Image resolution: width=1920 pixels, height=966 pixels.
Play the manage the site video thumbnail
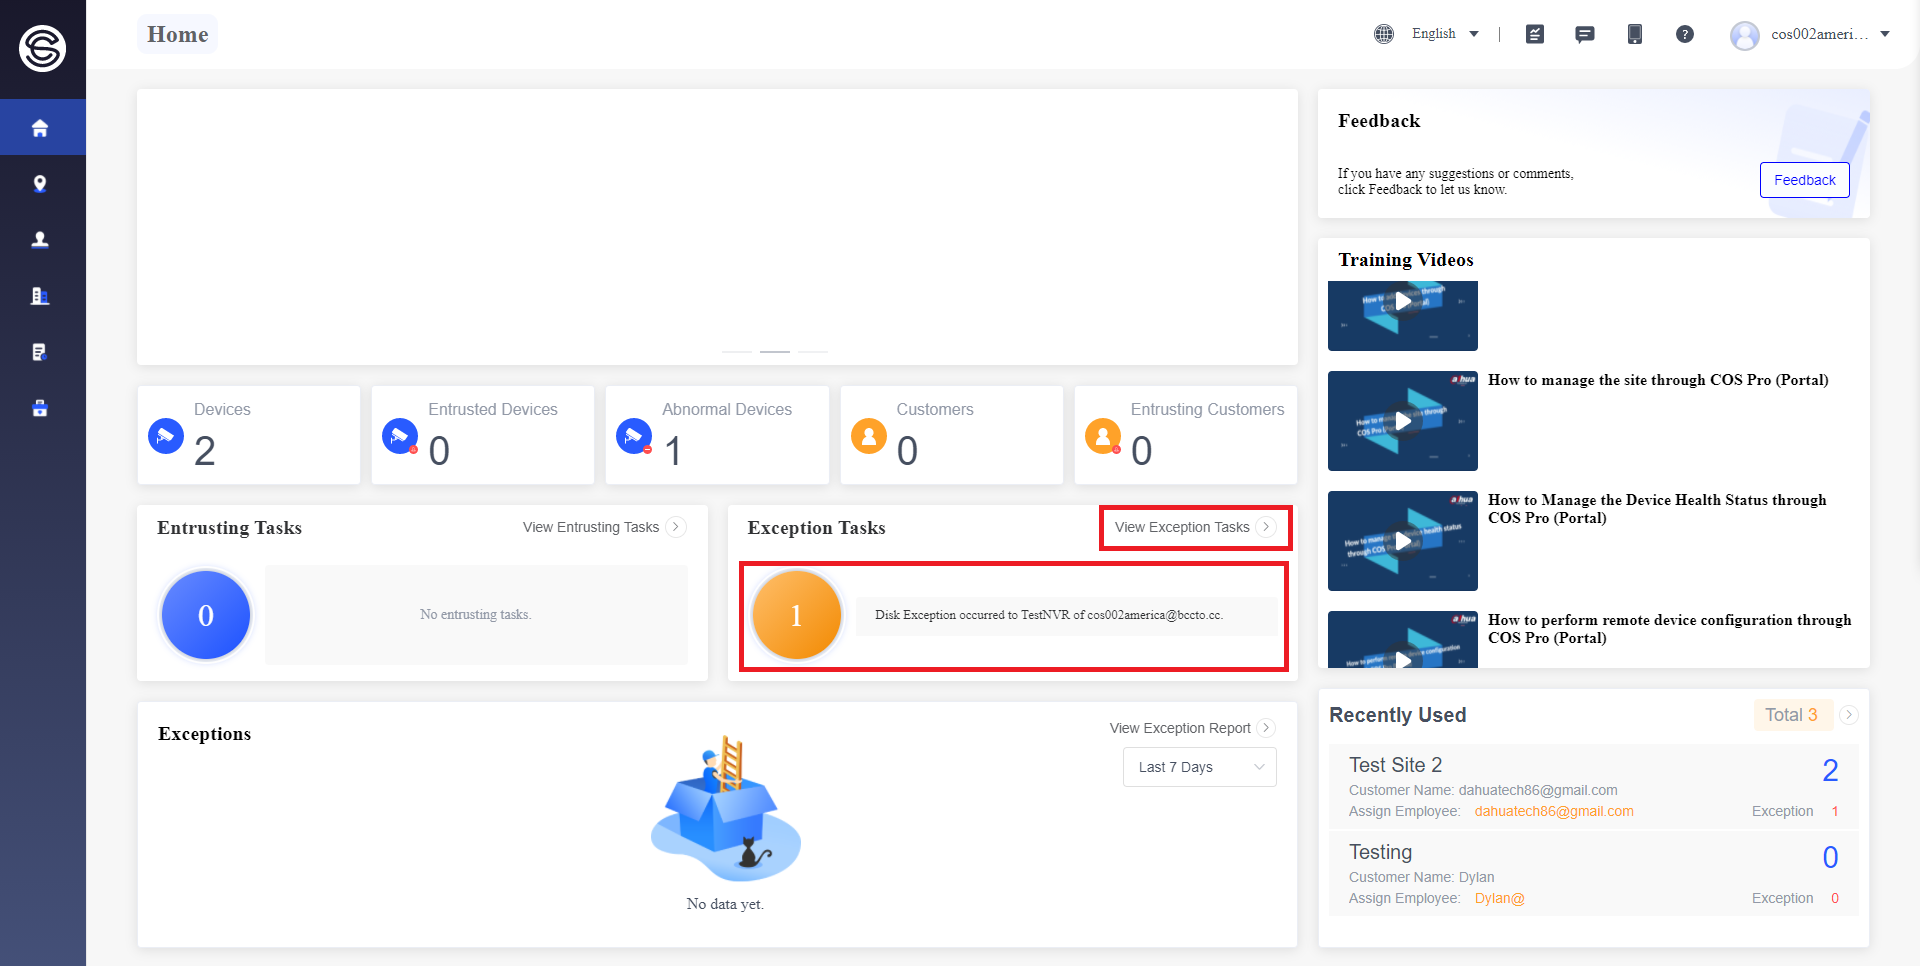tap(1403, 421)
